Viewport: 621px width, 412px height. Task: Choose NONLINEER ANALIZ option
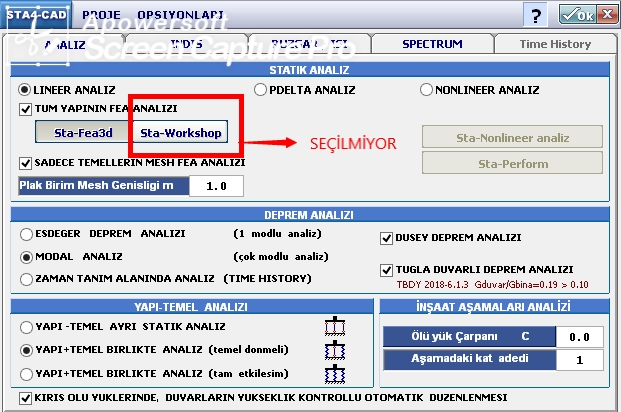point(427,89)
